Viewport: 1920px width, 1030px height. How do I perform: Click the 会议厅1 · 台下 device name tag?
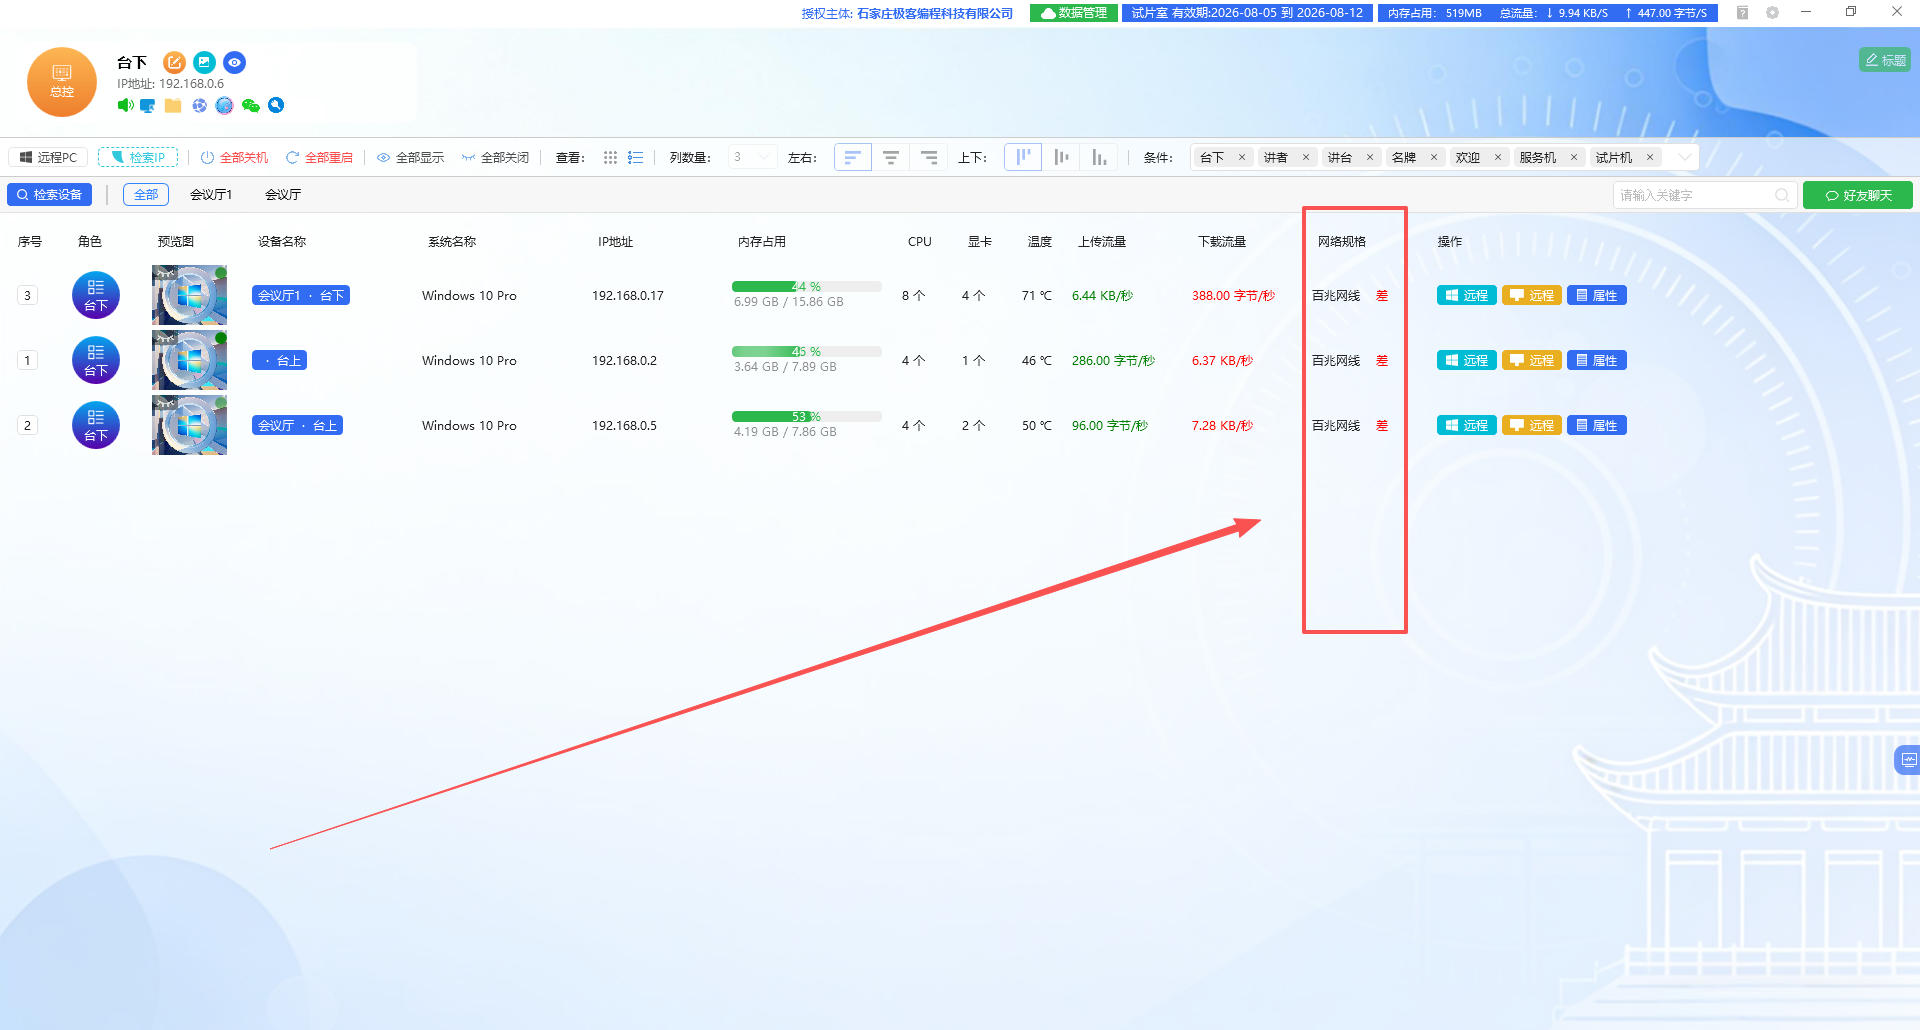[301, 296]
